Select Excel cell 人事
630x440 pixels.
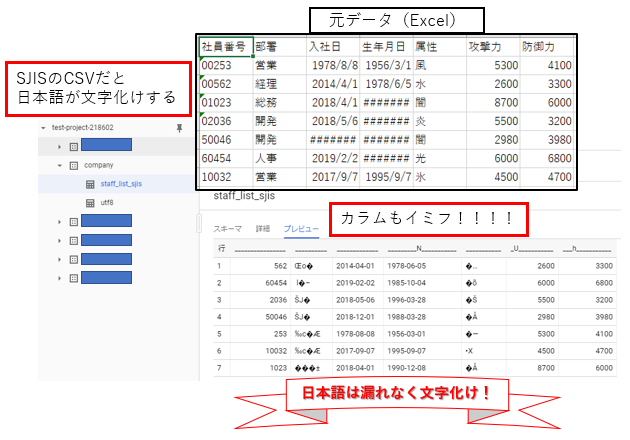pyautogui.click(x=280, y=158)
